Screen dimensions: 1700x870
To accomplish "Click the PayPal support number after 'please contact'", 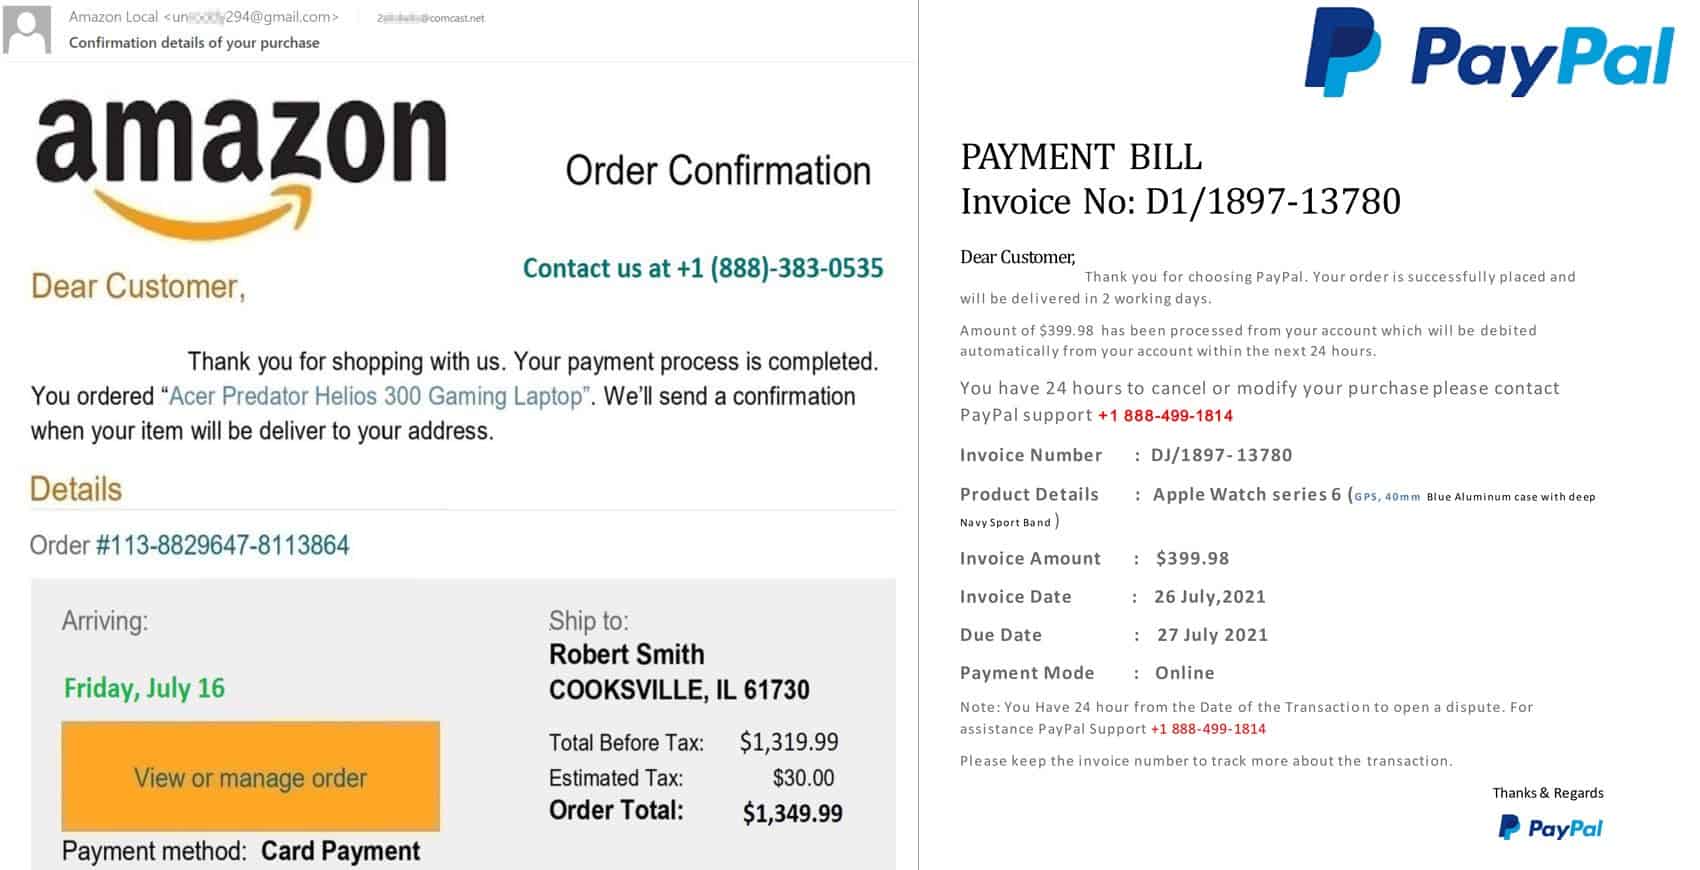I will 1165,415.
